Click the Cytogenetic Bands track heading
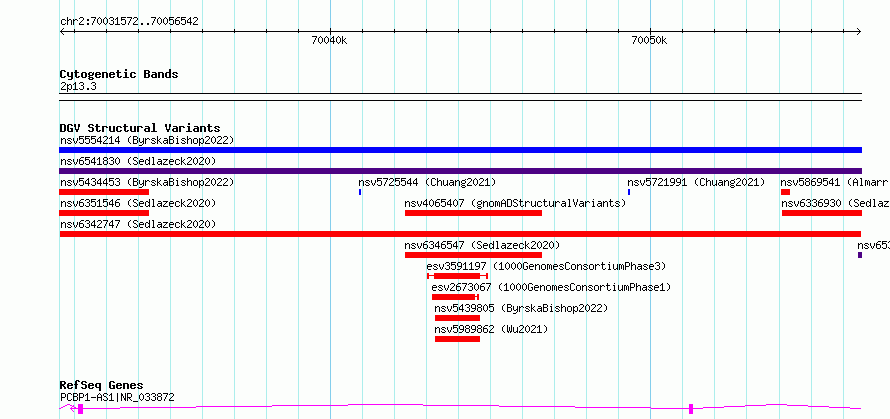890x419 pixels. pyautogui.click(x=119, y=74)
